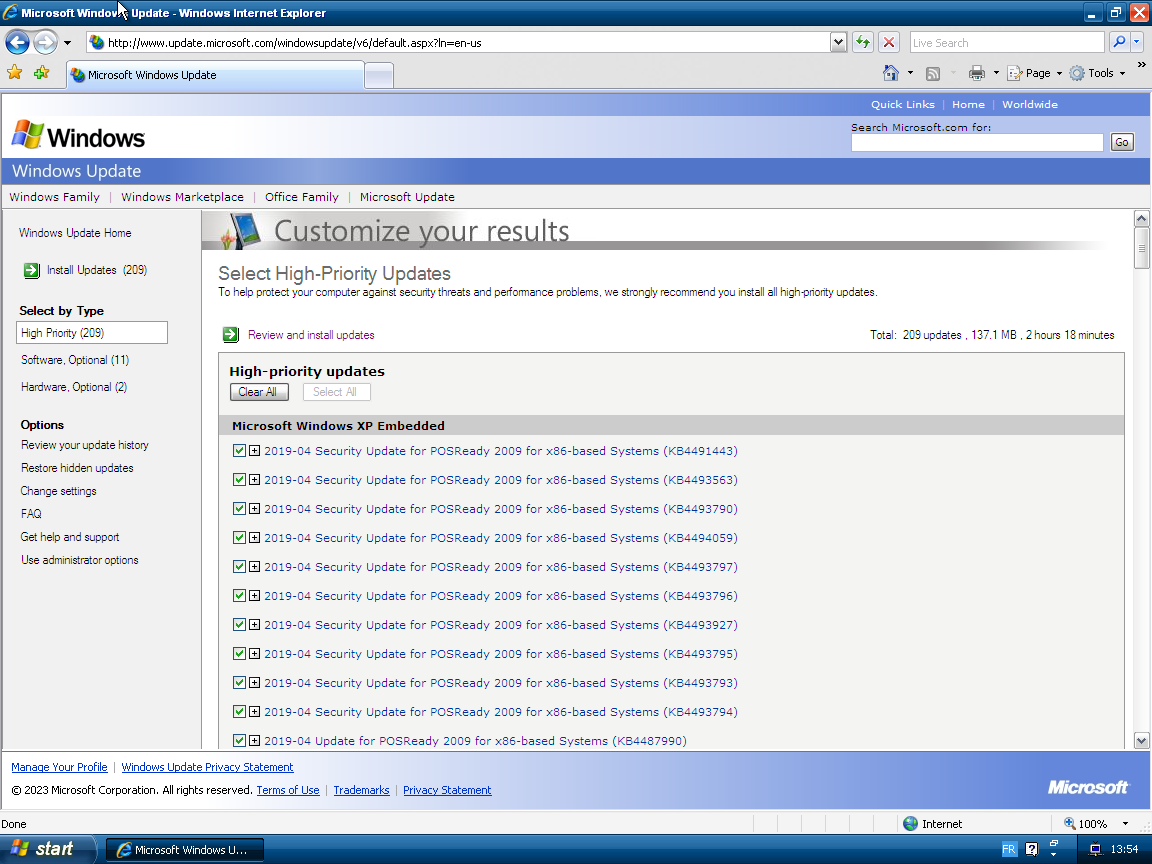Select Software, Optional (11) category
Image resolution: width=1152 pixels, height=864 pixels.
click(75, 360)
